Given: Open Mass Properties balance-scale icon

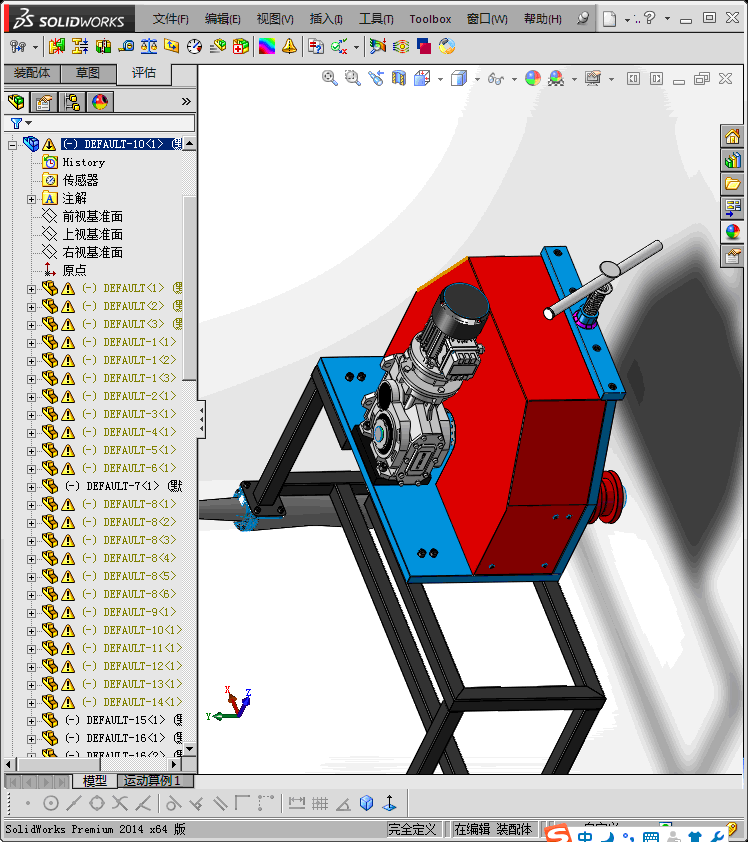Looking at the screenshot, I should click(x=149, y=47).
